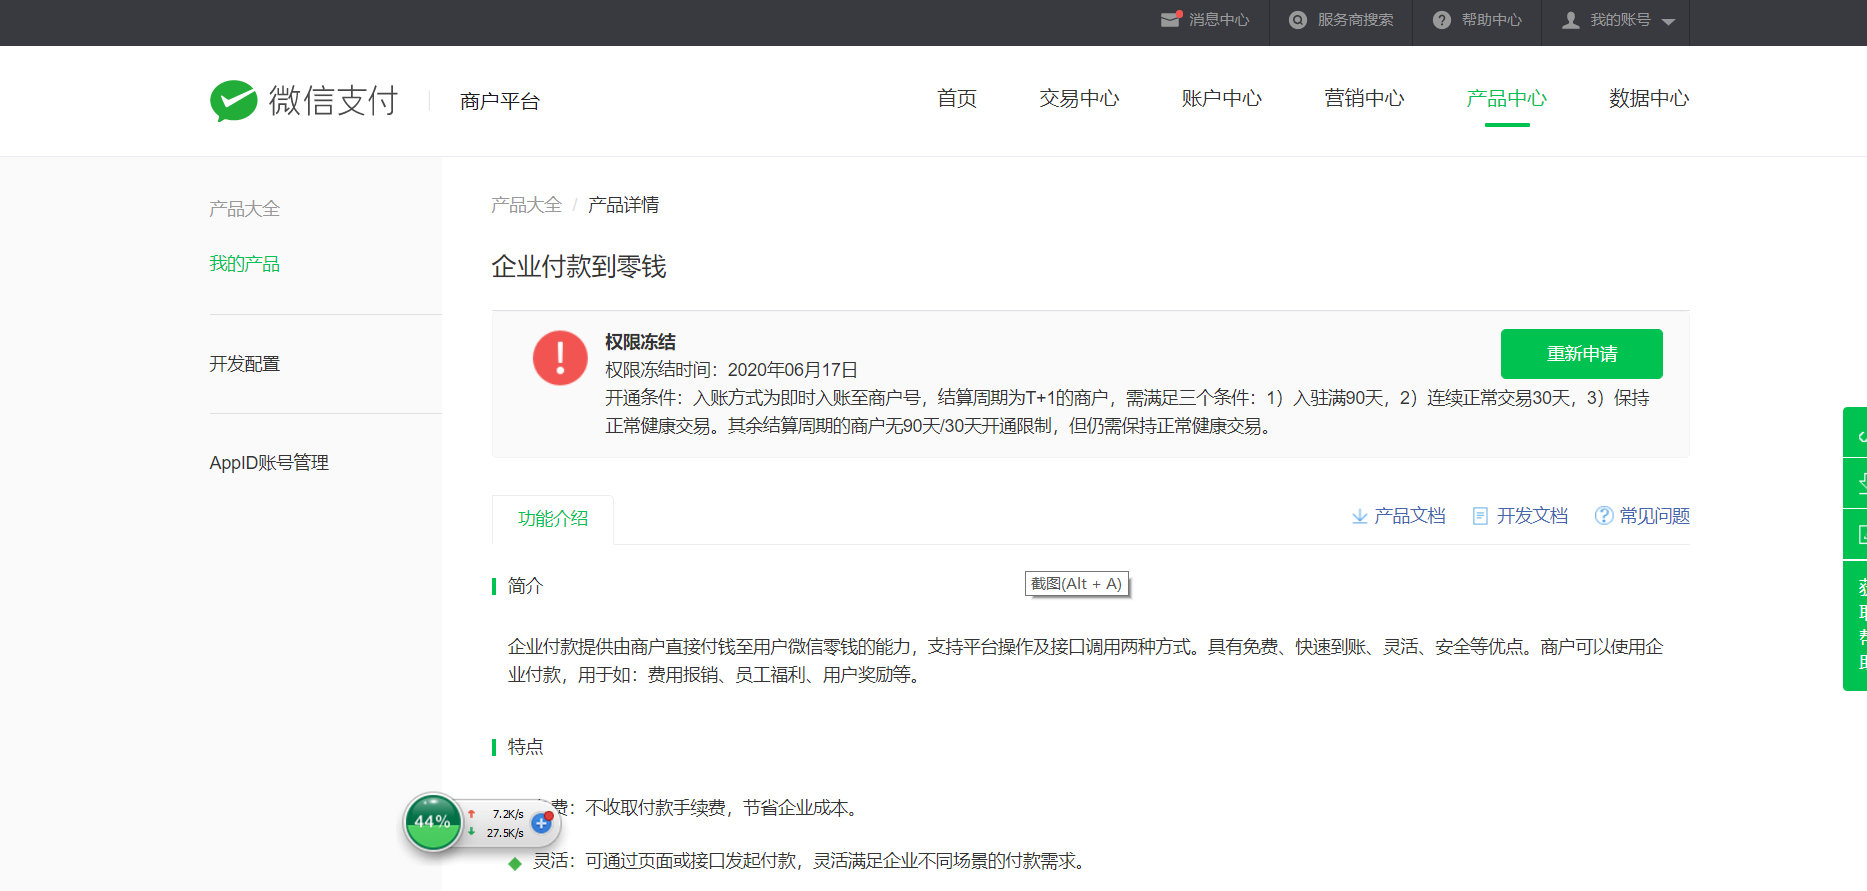The image size is (1867, 891).
Task: Open 常见问题 help icon link
Action: point(1642,516)
